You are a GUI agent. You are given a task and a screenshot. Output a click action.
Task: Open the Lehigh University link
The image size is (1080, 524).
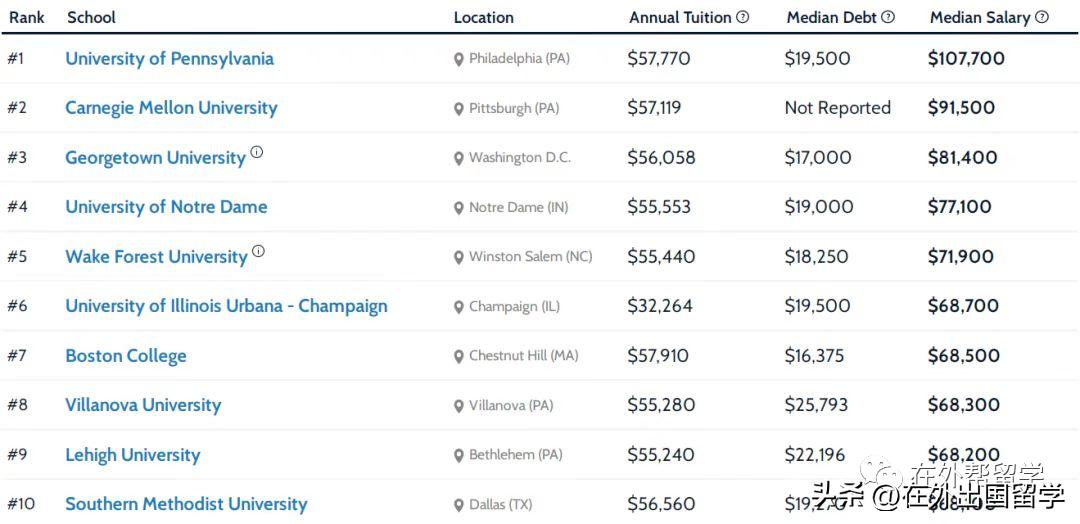click(x=133, y=455)
